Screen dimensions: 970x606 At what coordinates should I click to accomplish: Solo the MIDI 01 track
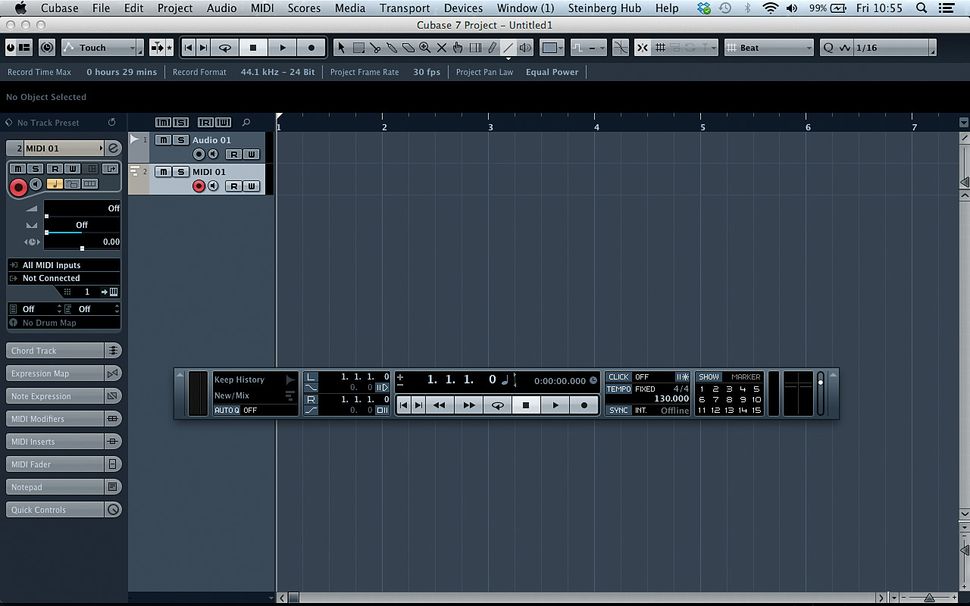(x=180, y=172)
